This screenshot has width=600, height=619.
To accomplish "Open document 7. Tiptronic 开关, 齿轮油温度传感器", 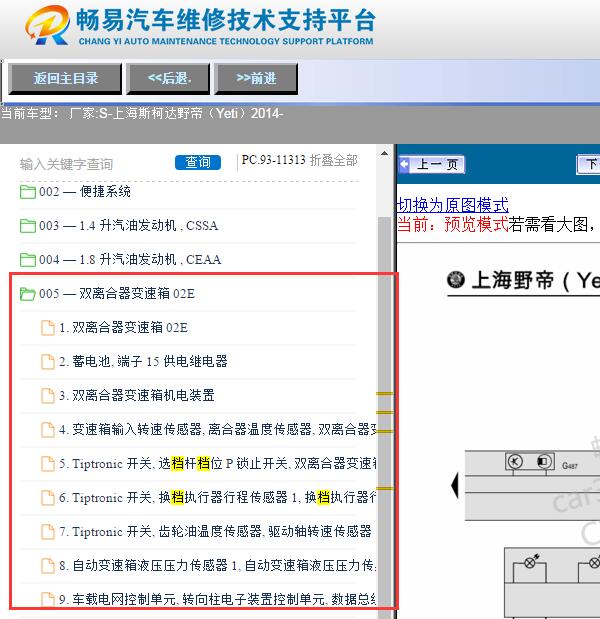I will tap(216, 531).
